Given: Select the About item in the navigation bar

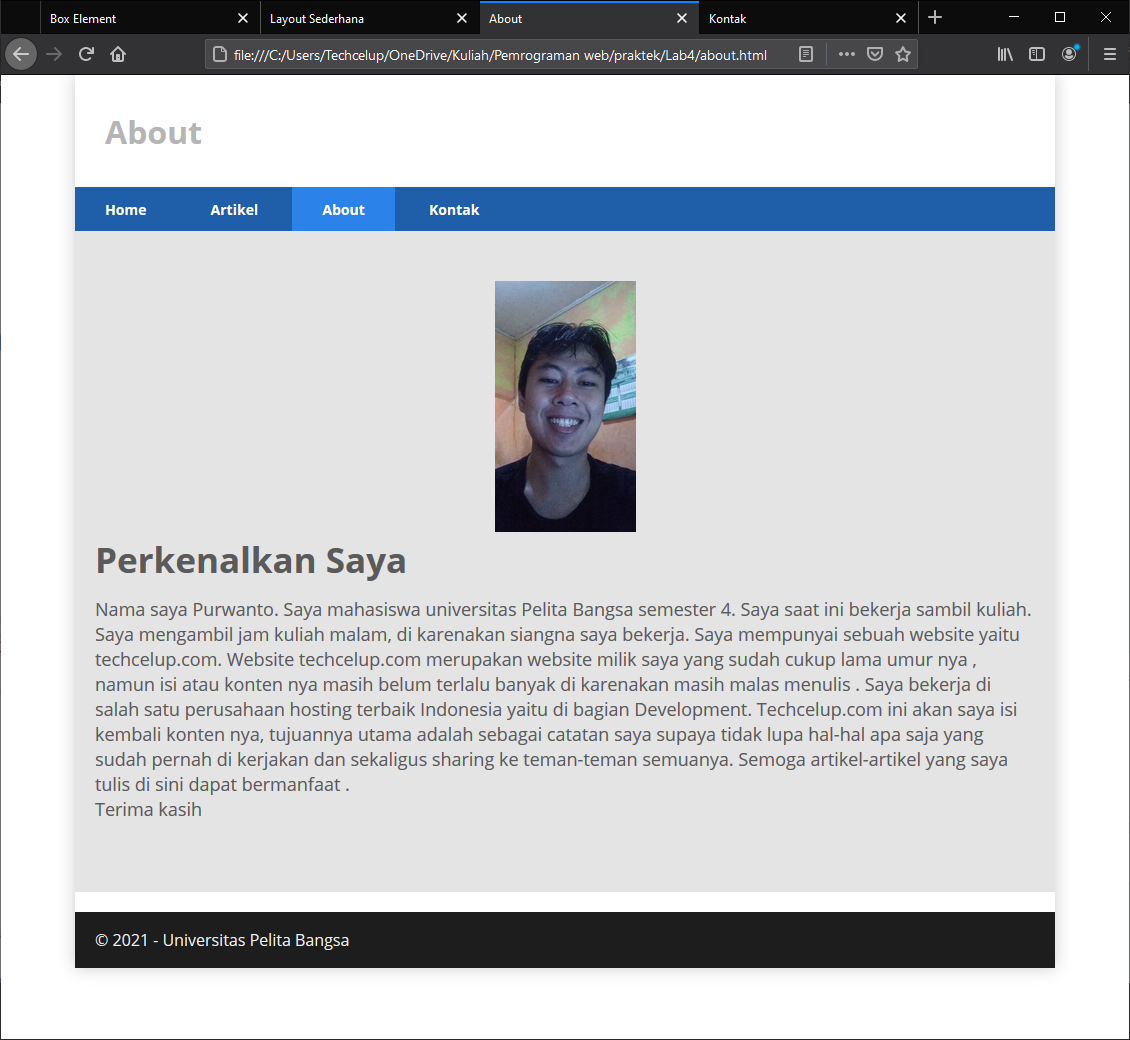Looking at the screenshot, I should pyautogui.click(x=343, y=209).
